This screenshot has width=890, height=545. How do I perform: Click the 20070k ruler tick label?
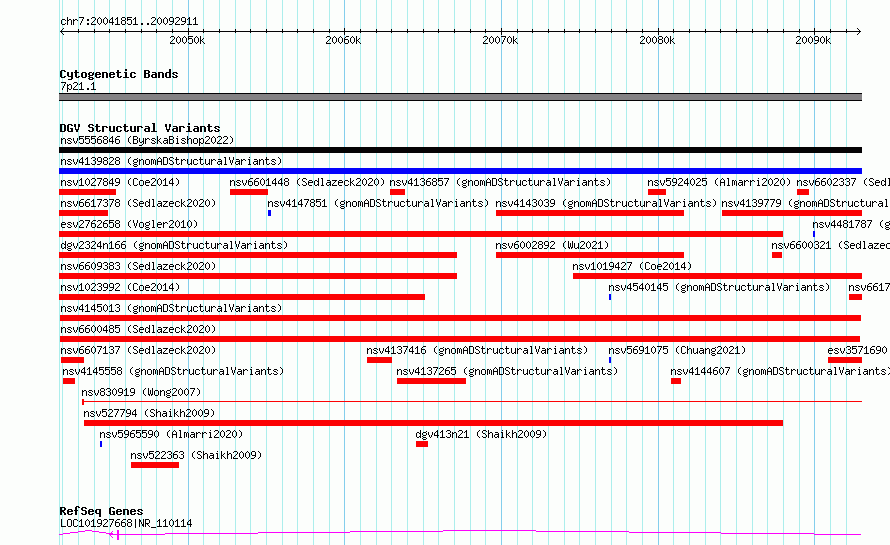pos(500,40)
